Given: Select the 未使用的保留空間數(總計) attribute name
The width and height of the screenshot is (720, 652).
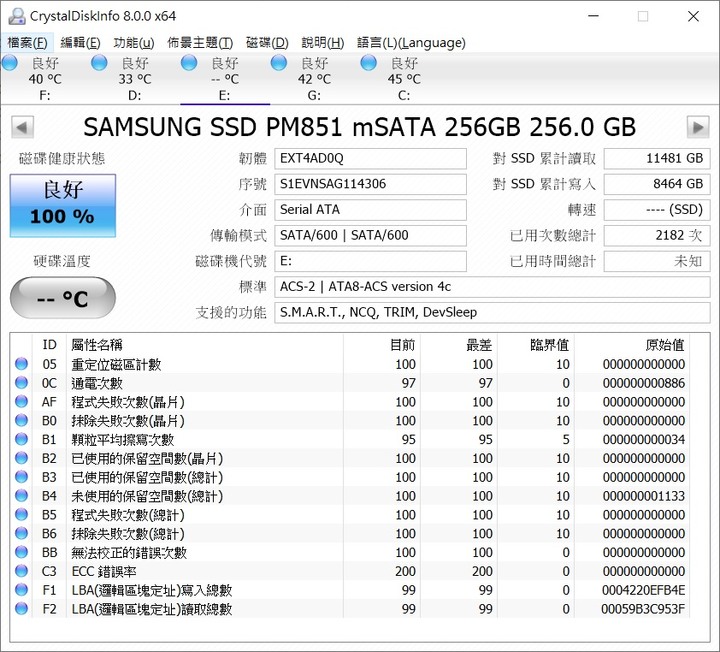Looking at the screenshot, I should click(147, 496).
